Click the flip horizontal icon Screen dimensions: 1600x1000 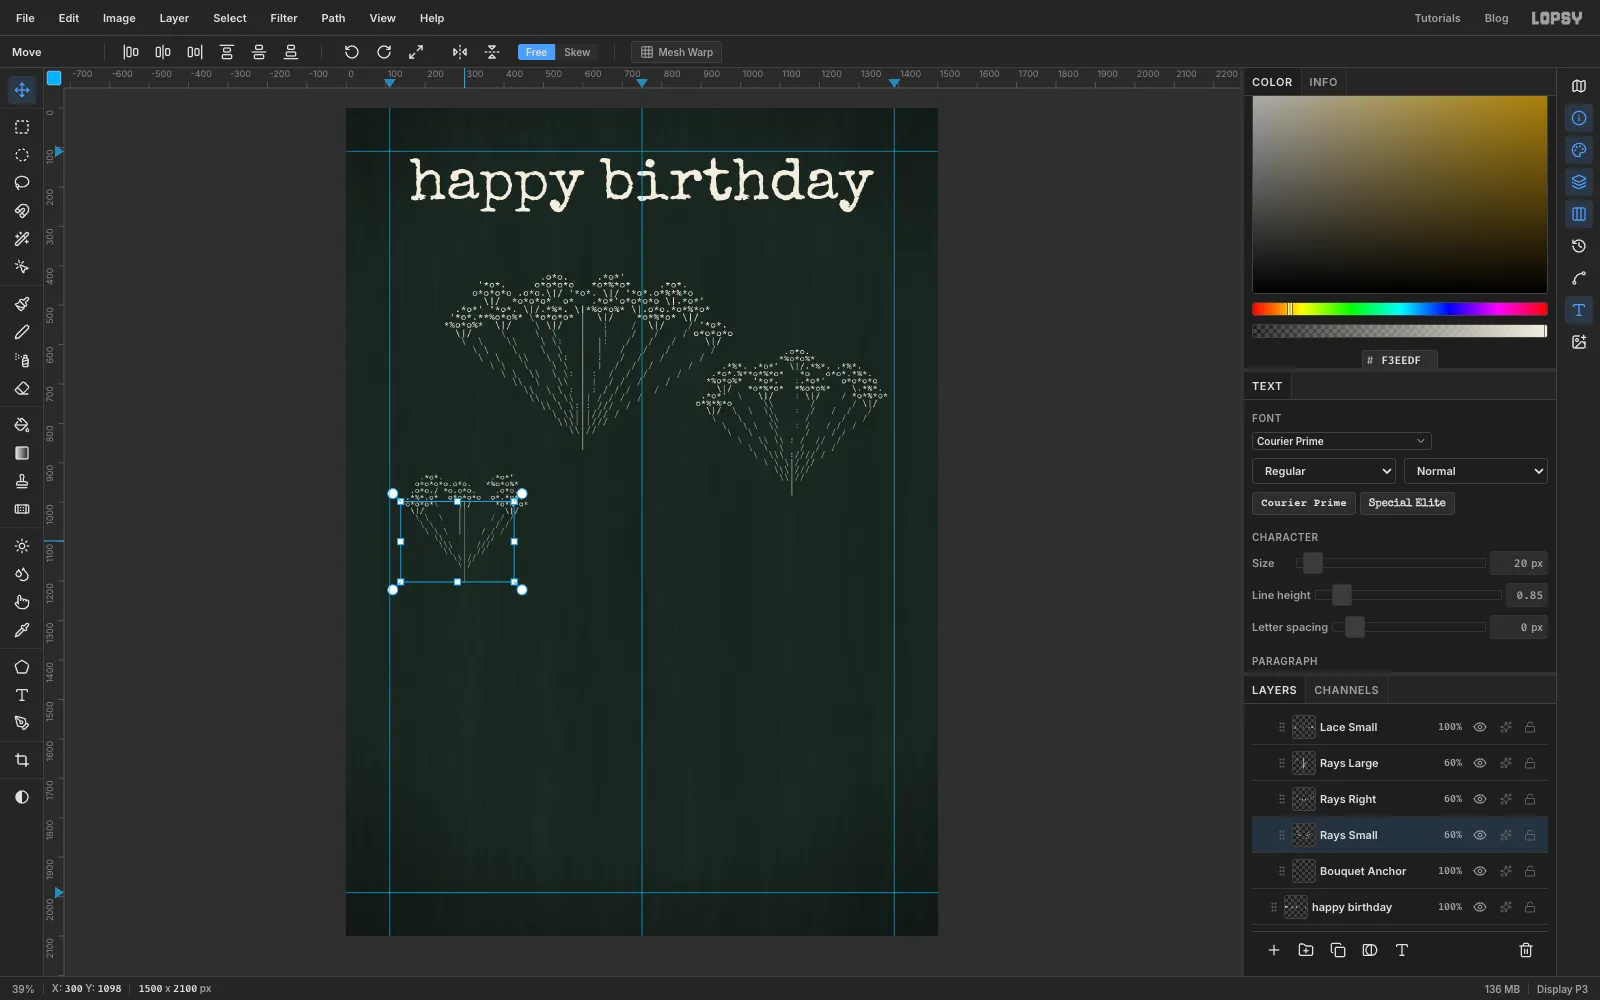(460, 52)
